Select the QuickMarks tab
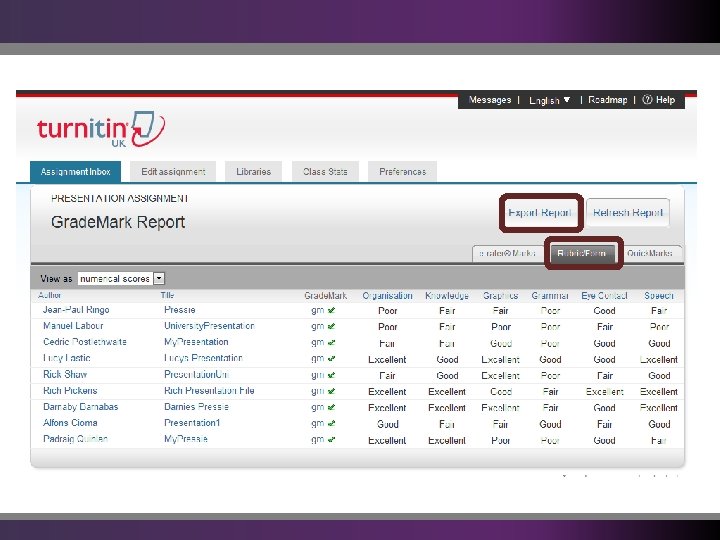Screen dimensions: 720x540 pyautogui.click(x=649, y=253)
